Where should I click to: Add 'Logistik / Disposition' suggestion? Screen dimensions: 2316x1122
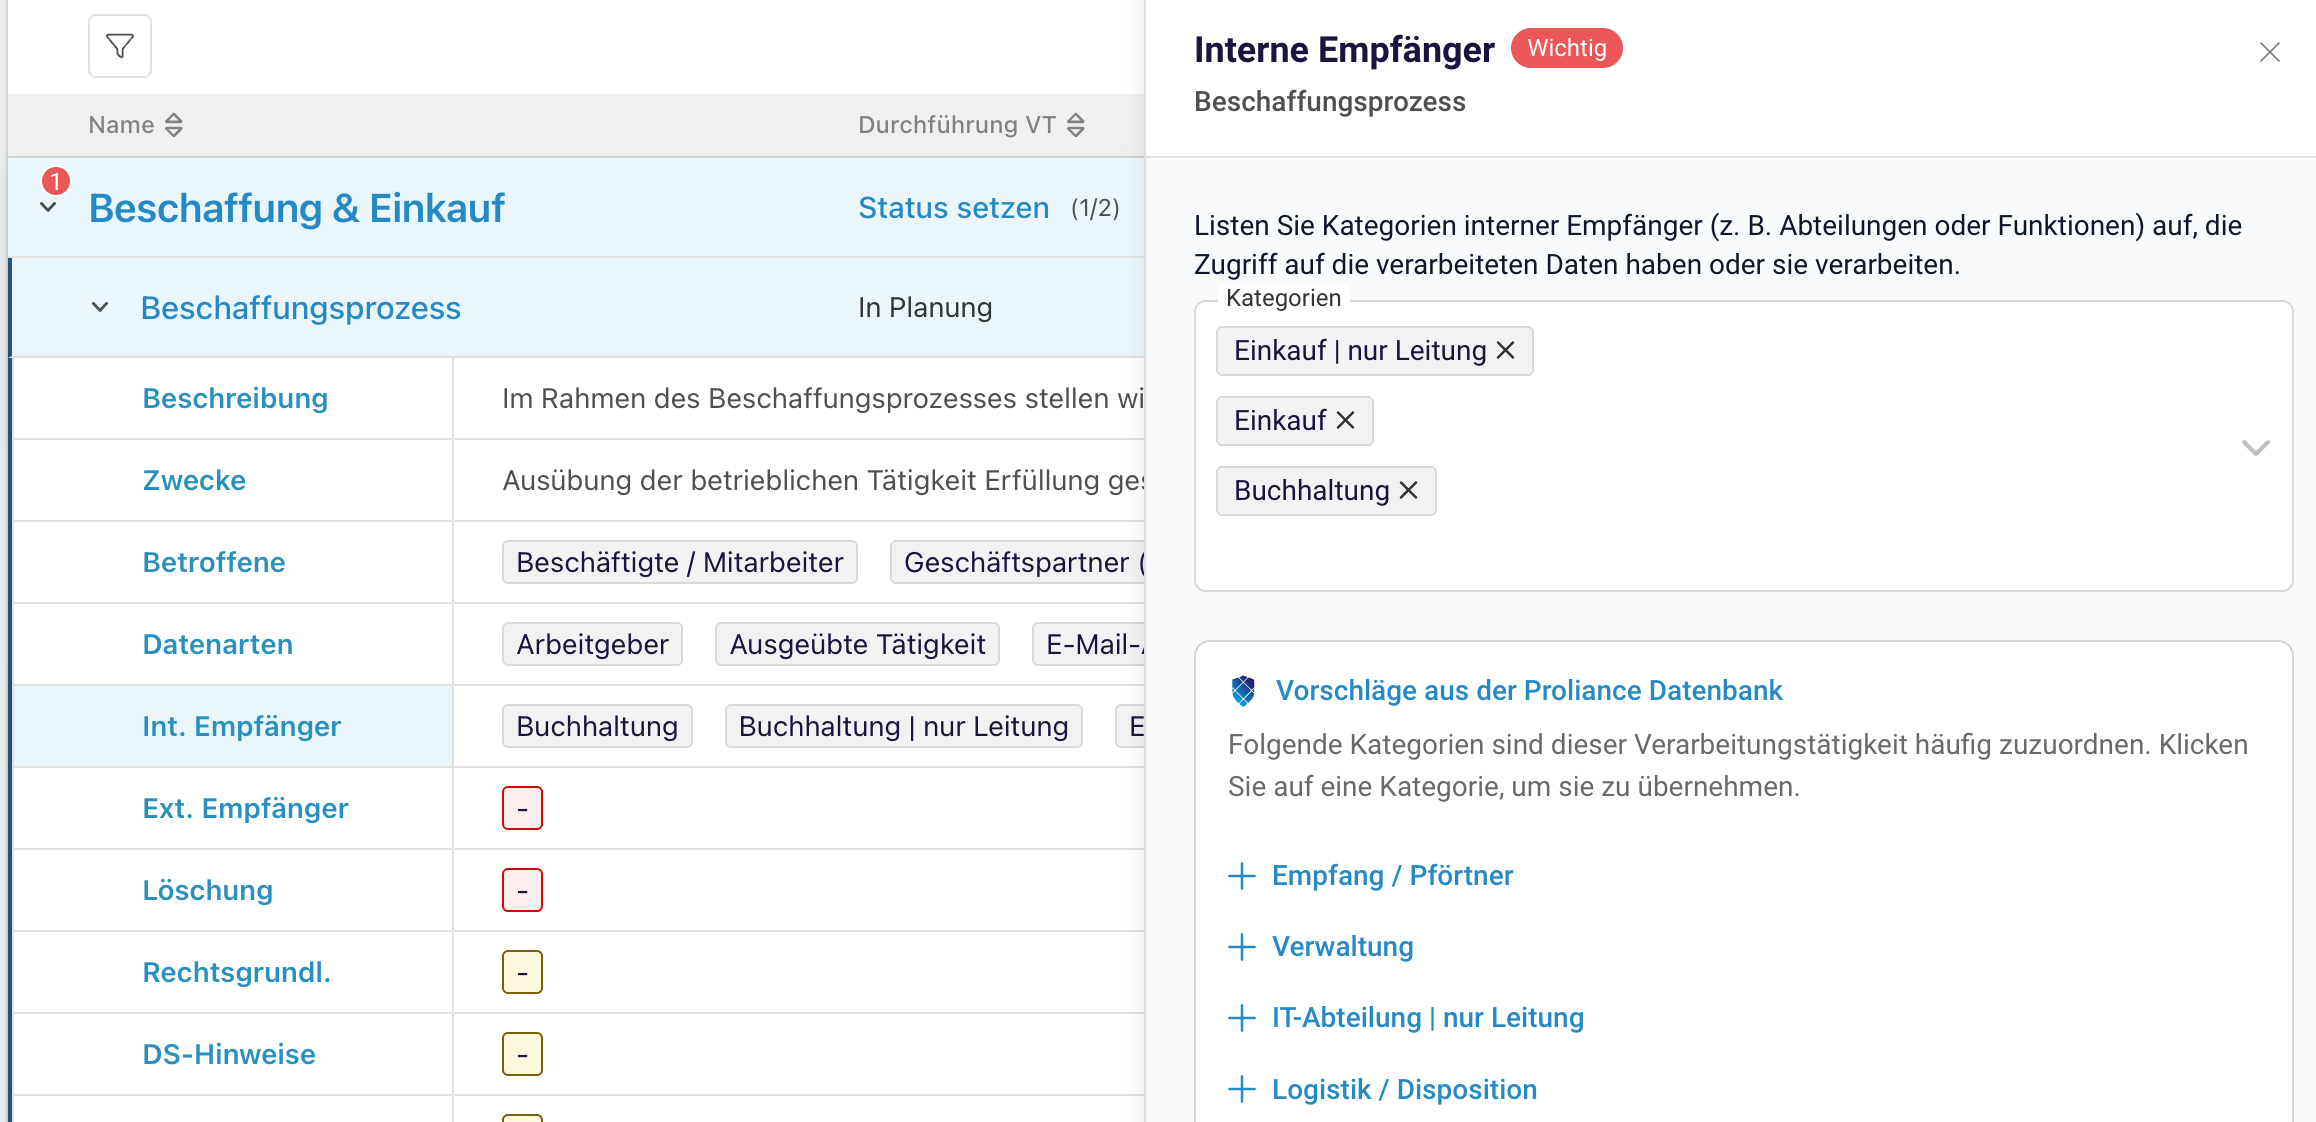pos(1242,1089)
